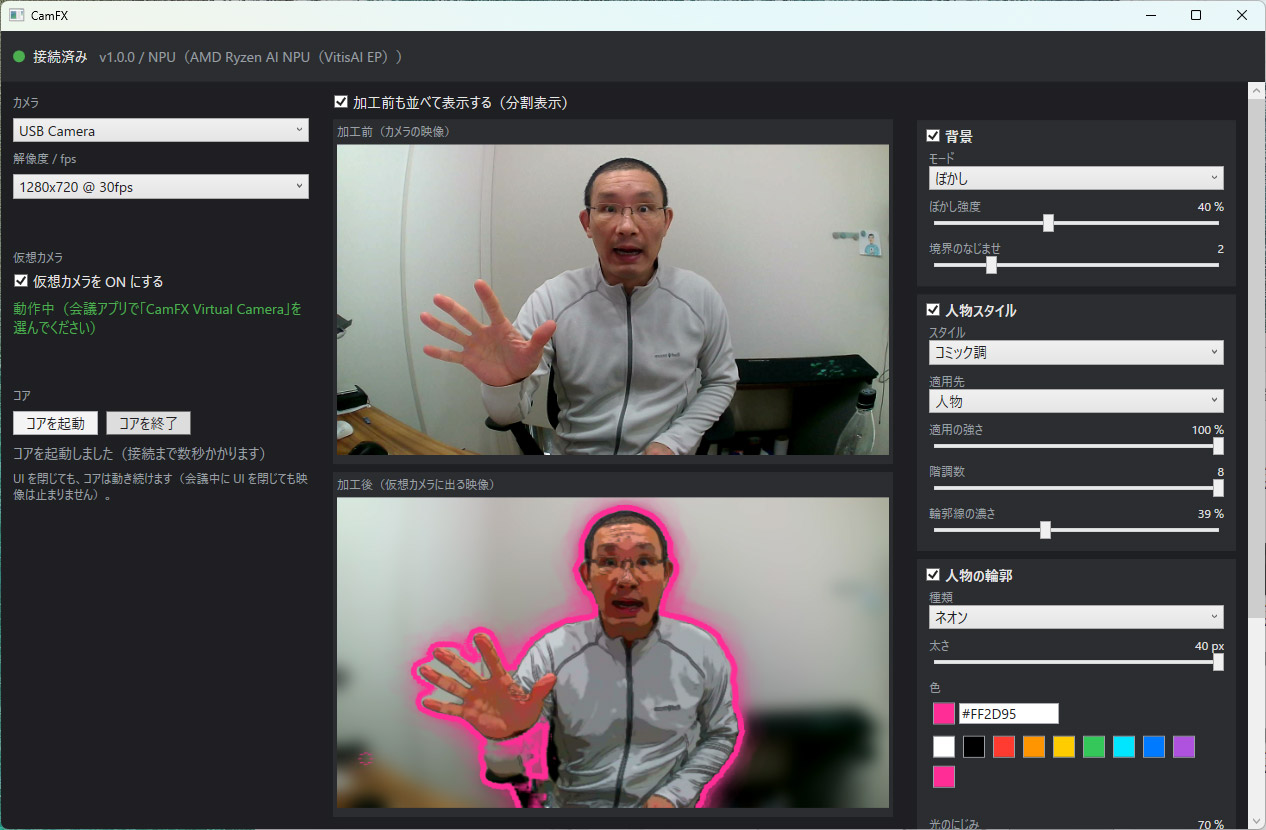
Task: Click the current color preview swatch beside hex field
Action: (x=944, y=714)
